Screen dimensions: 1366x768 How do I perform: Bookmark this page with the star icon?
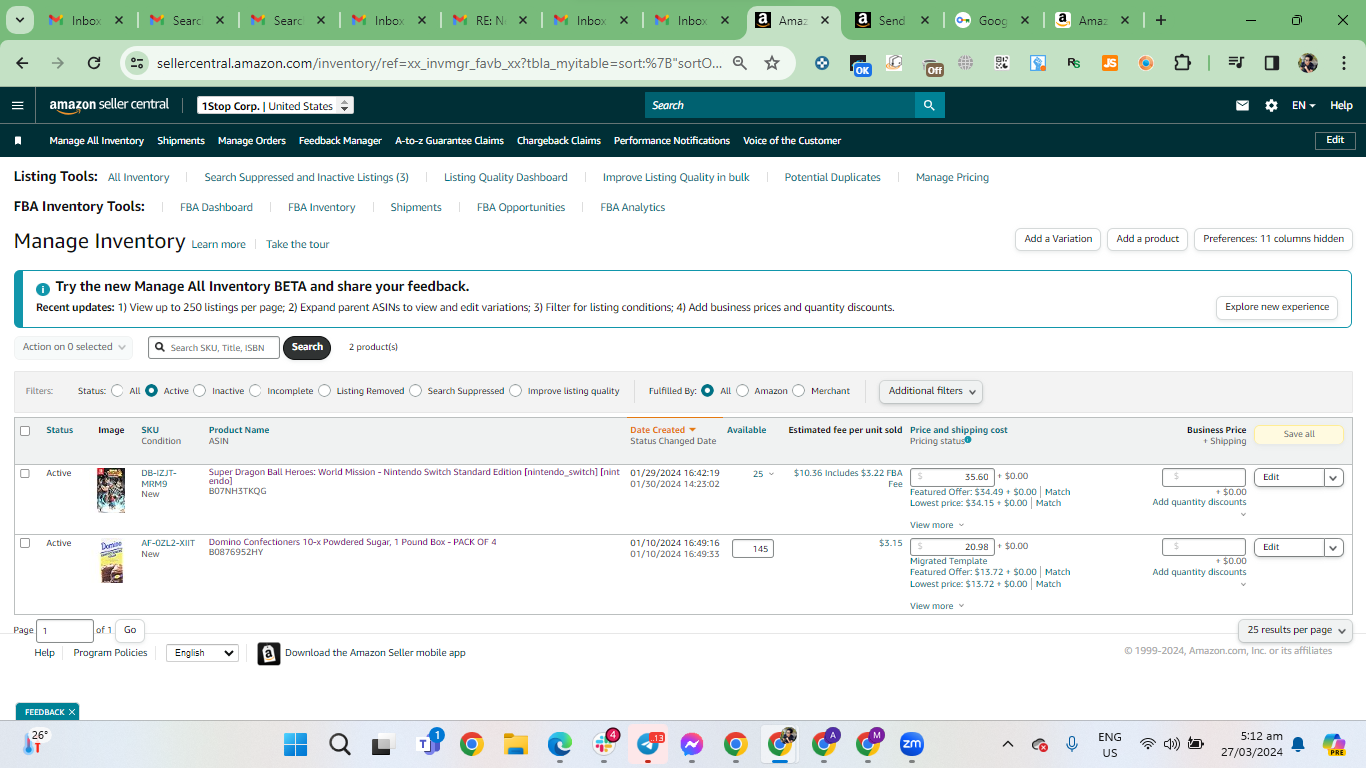[x=772, y=63]
